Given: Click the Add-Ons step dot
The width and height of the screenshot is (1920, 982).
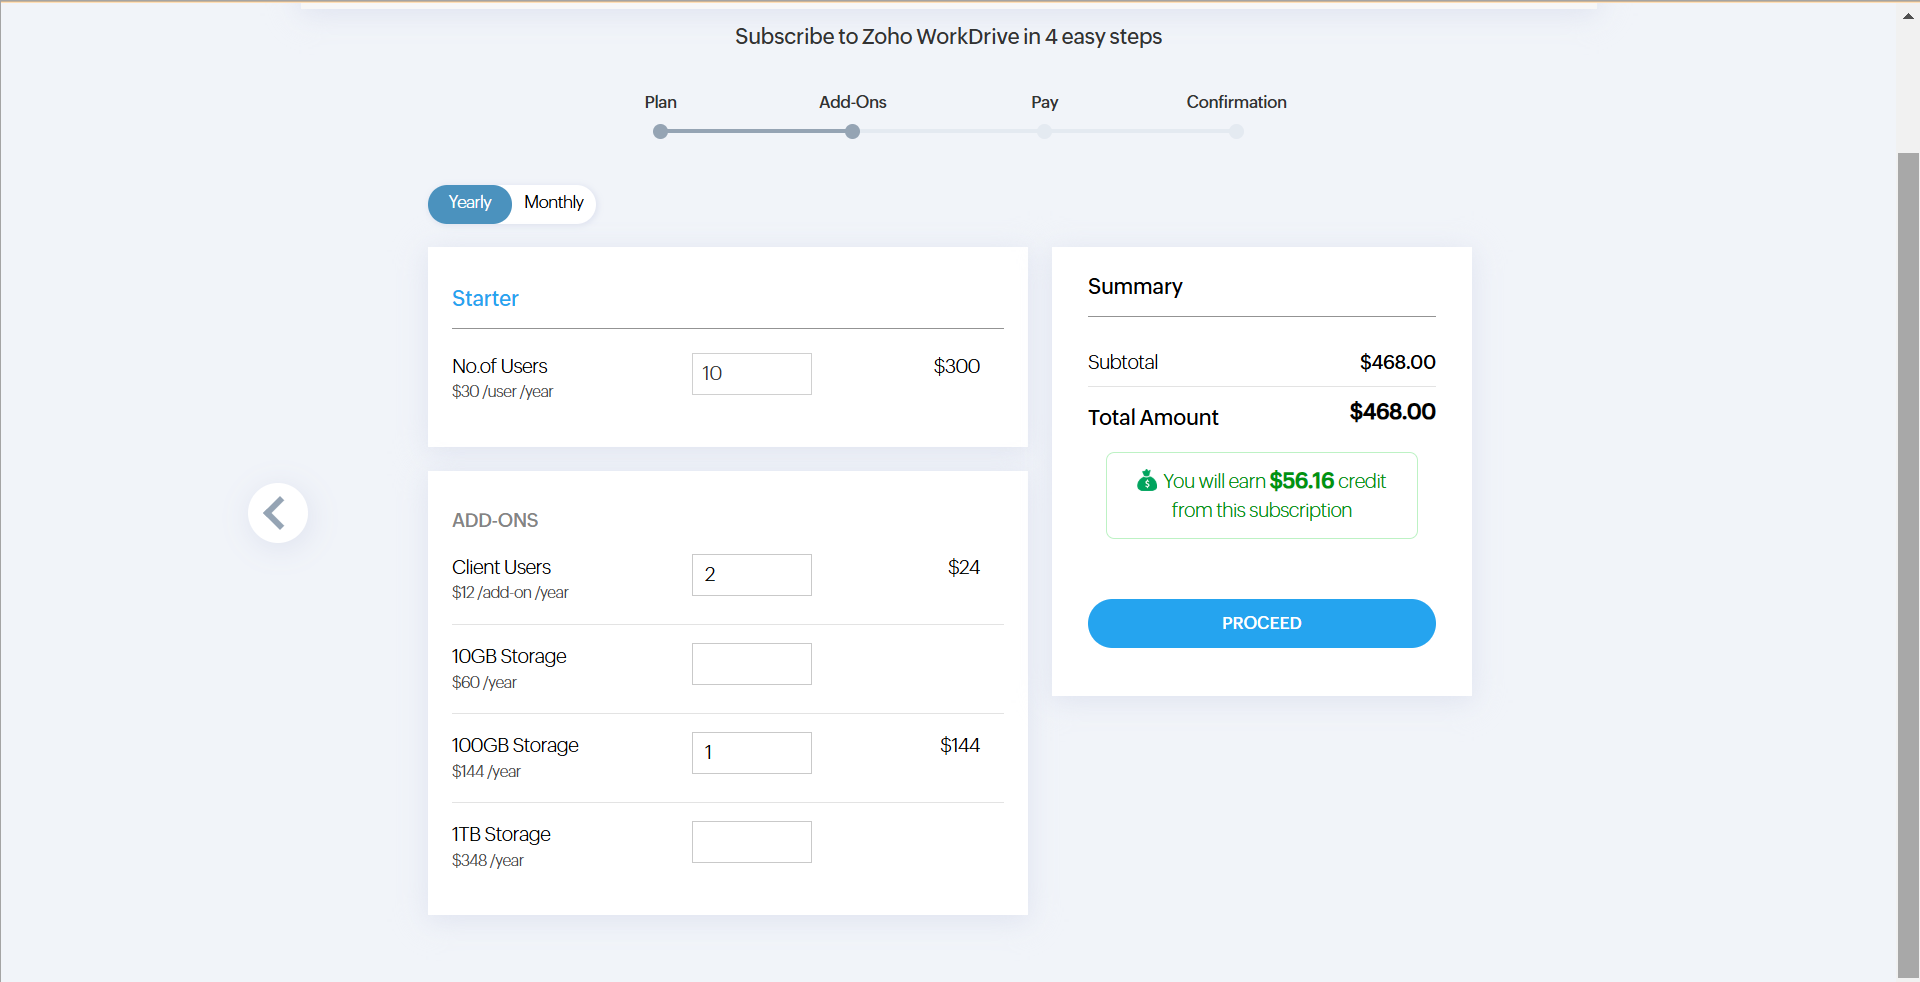Looking at the screenshot, I should (852, 132).
